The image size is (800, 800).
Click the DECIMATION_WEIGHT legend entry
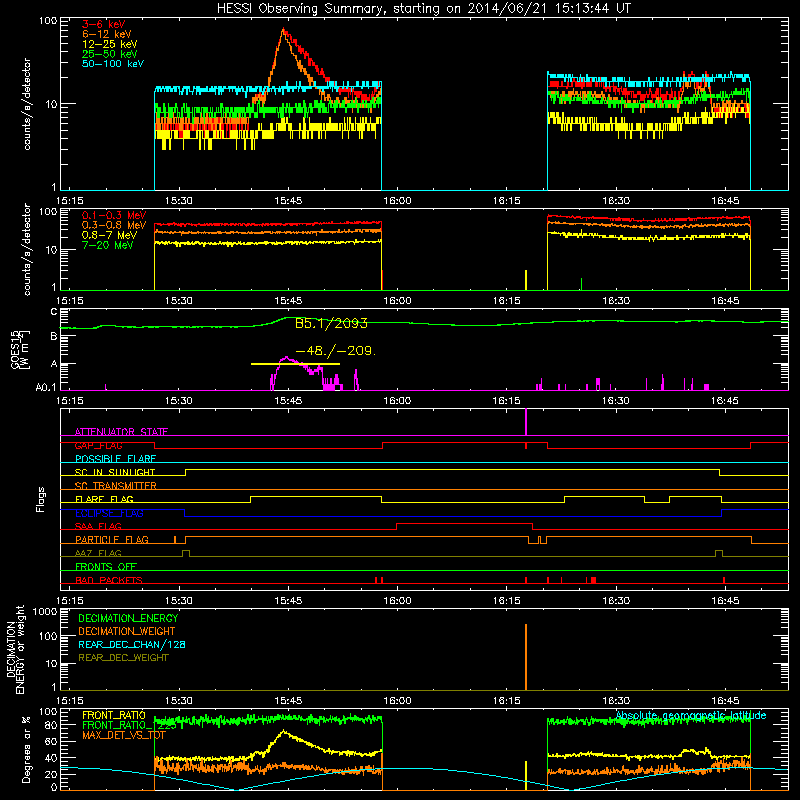[x=127, y=631]
